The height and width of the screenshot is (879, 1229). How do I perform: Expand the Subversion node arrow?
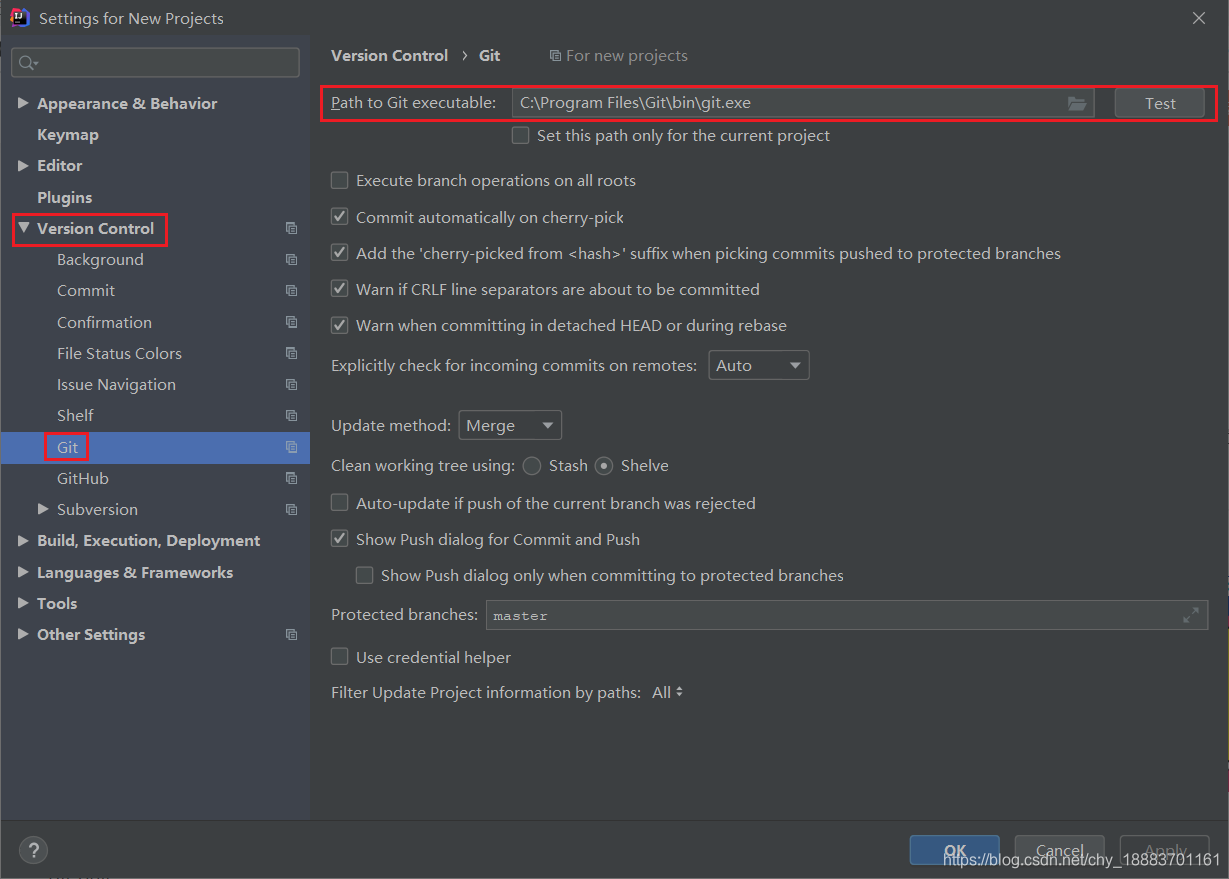tap(43, 509)
